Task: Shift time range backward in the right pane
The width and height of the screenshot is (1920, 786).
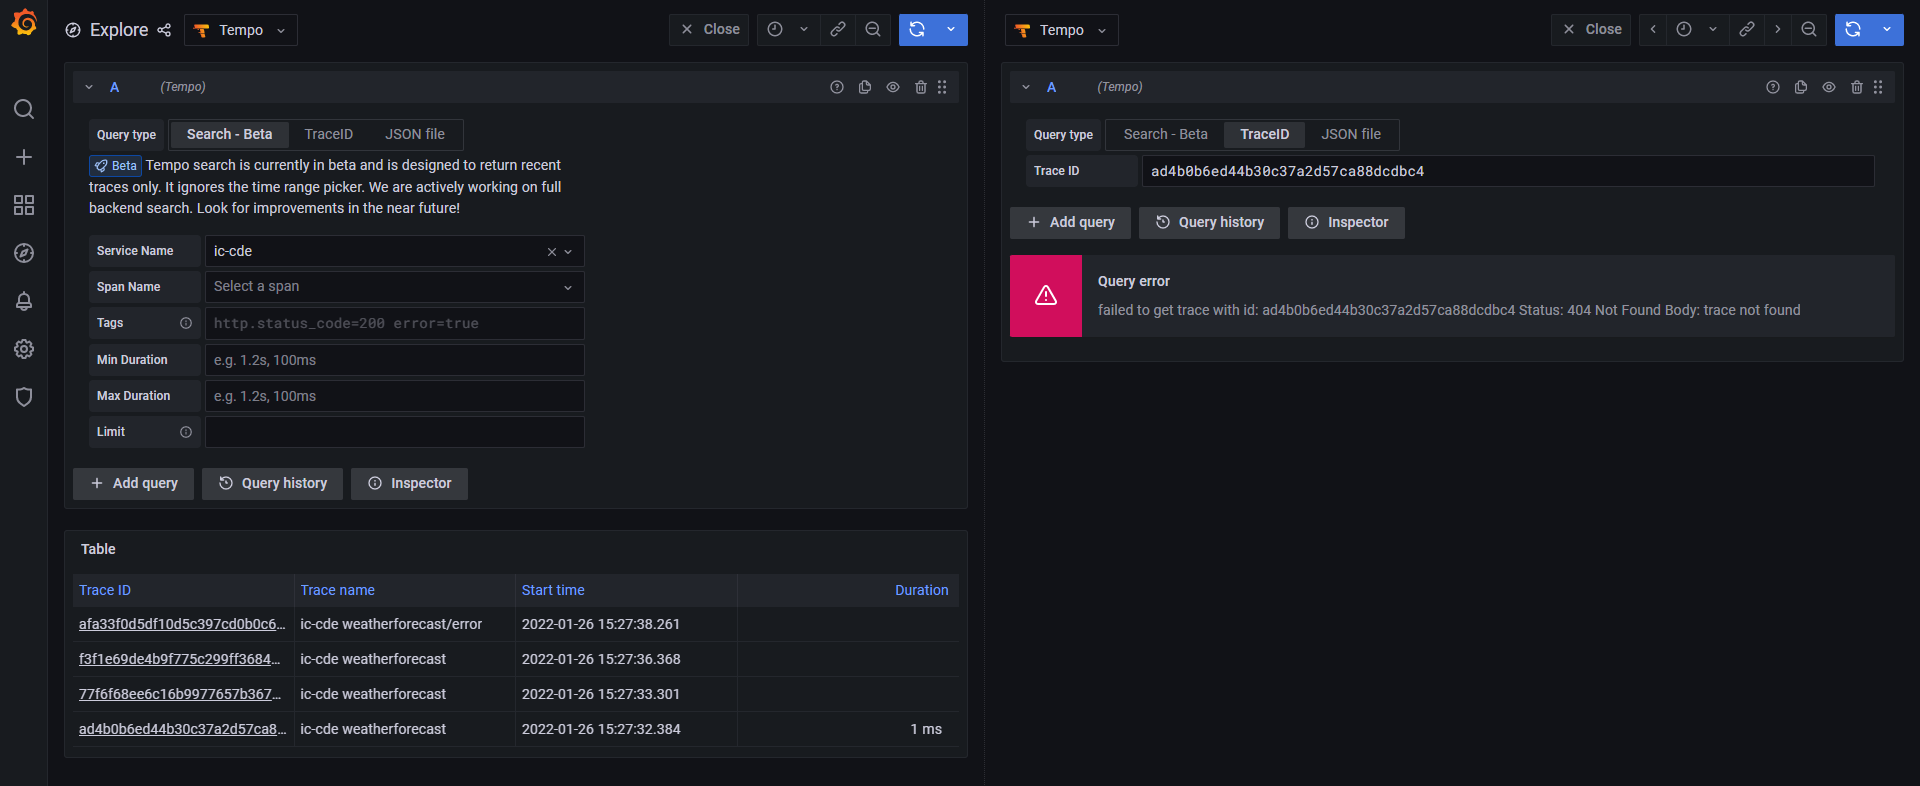Action: [1653, 30]
